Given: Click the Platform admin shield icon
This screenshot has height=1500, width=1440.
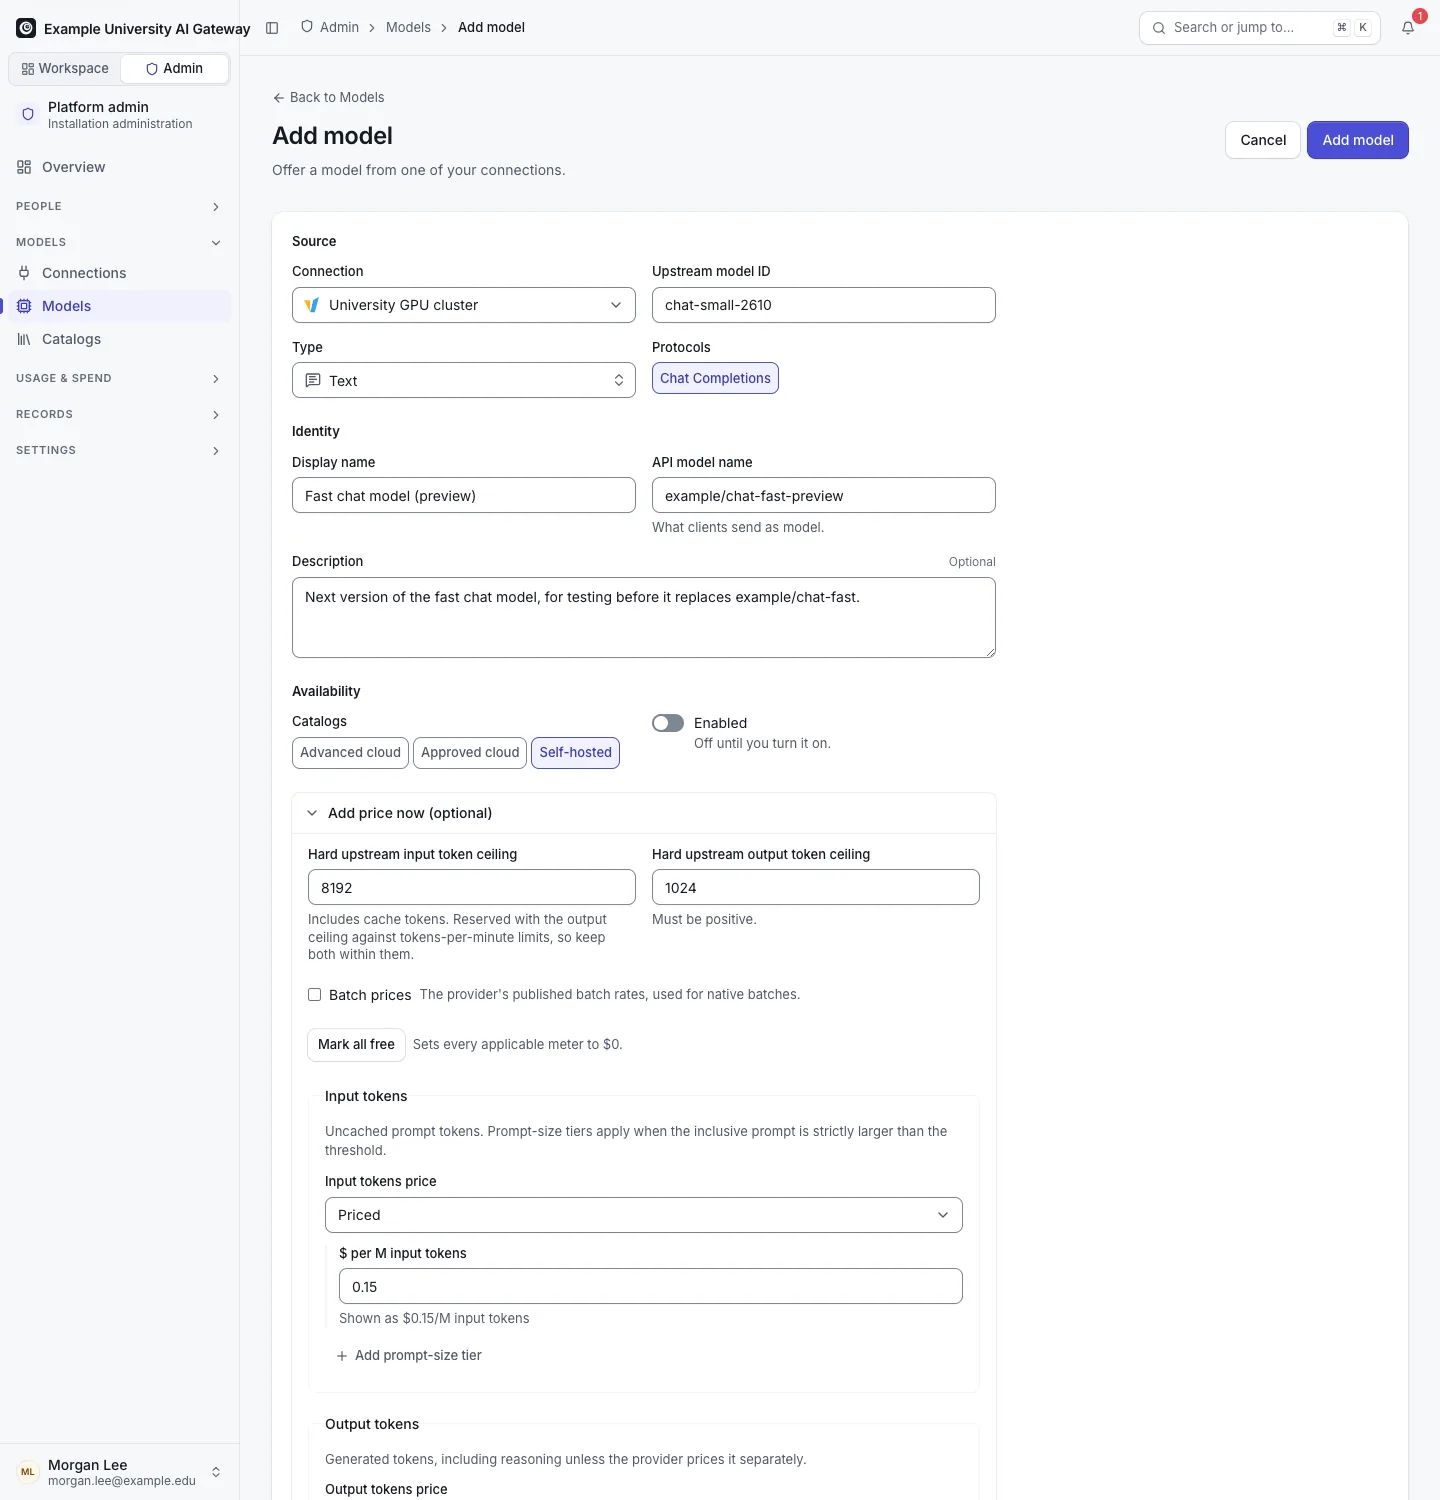Looking at the screenshot, I should [x=28, y=114].
